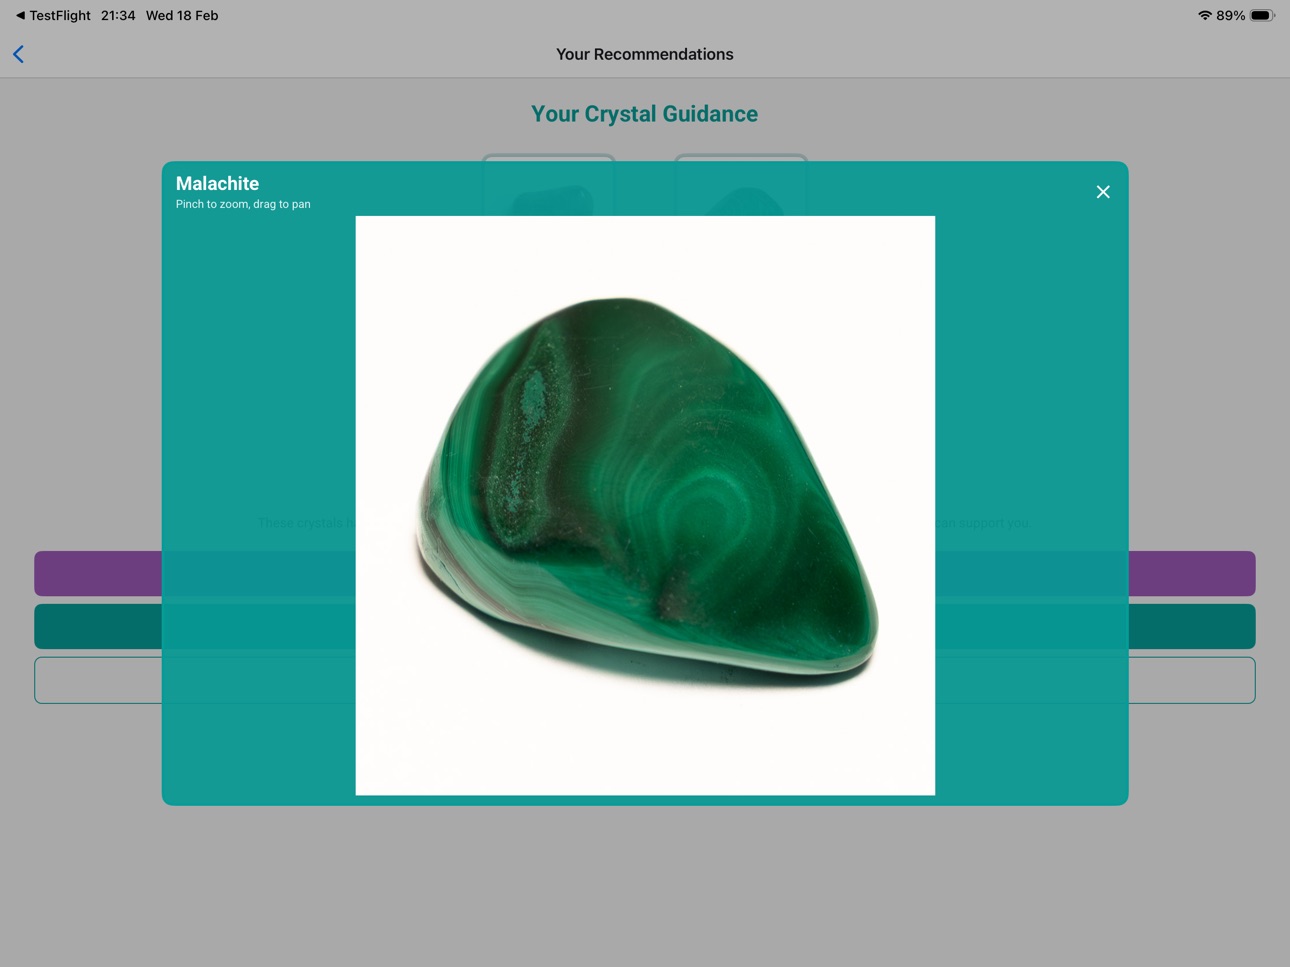Tap the 'Your Crystal Guidance' heading
Screen dimensions: 1290x967
coord(644,114)
